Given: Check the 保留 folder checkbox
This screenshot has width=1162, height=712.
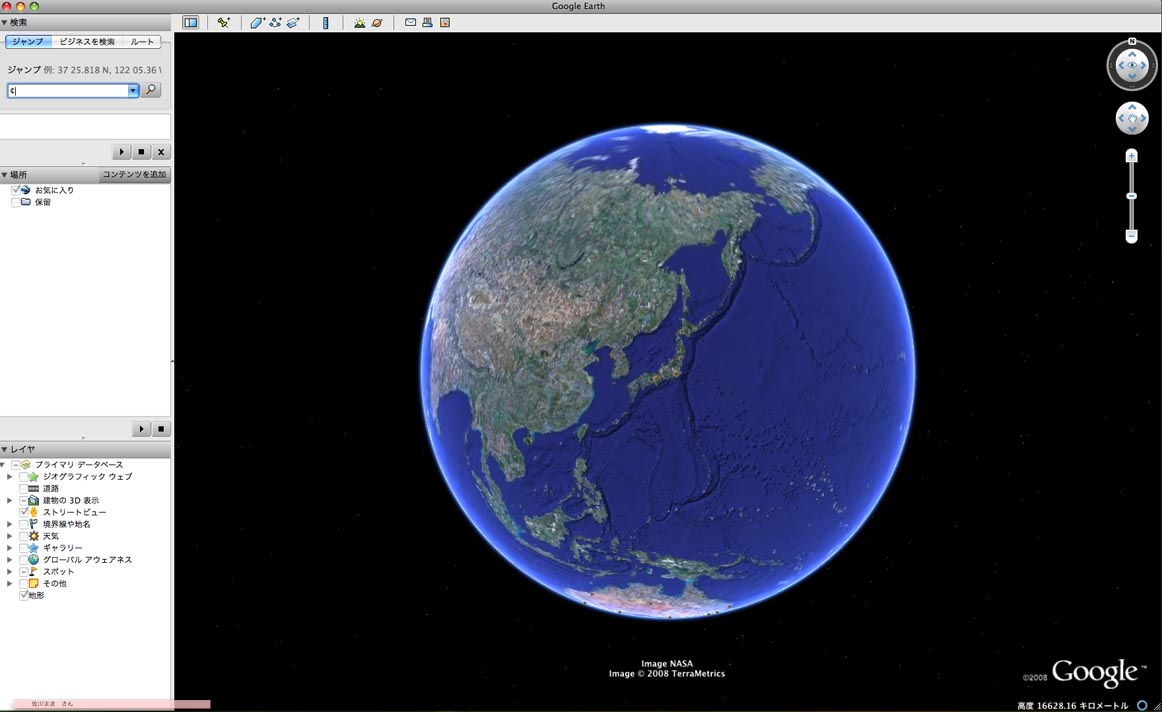Looking at the screenshot, I should click(x=16, y=202).
